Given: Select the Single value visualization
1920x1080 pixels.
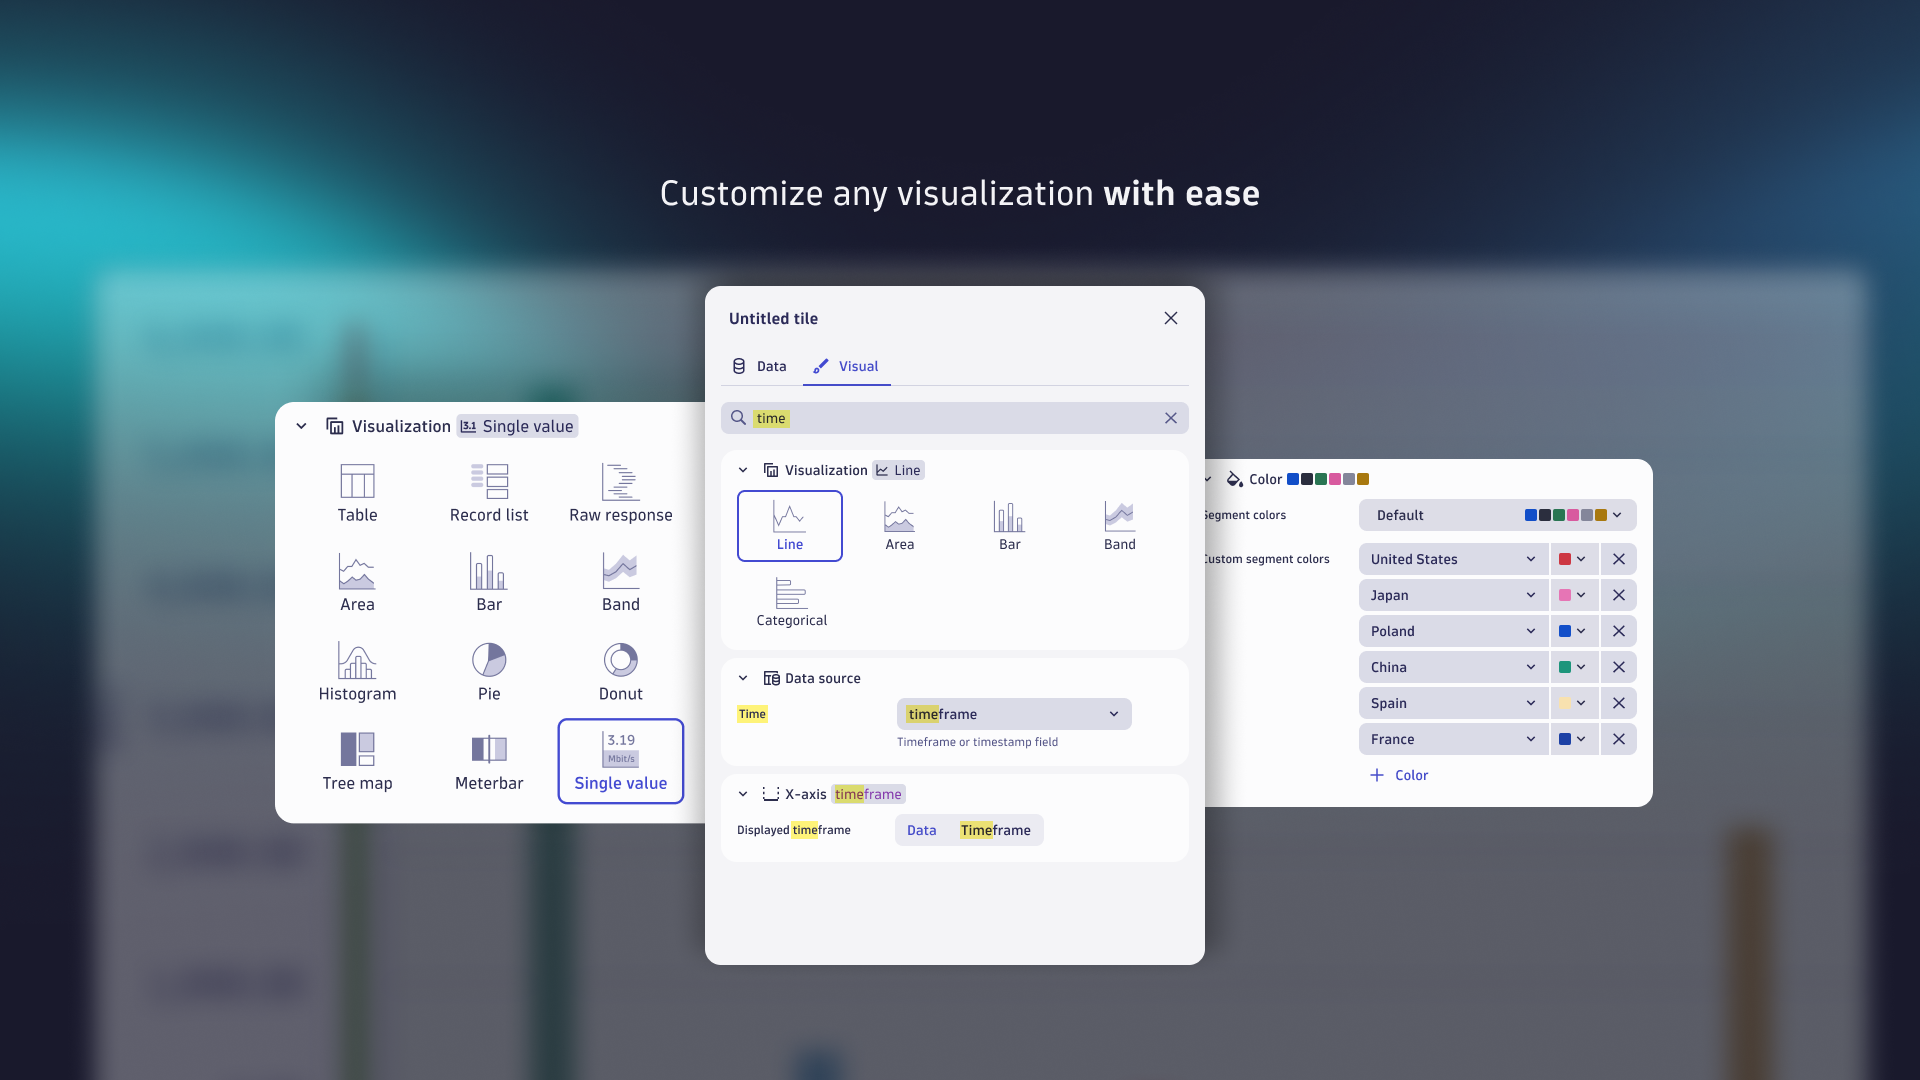Looking at the screenshot, I should click(620, 760).
